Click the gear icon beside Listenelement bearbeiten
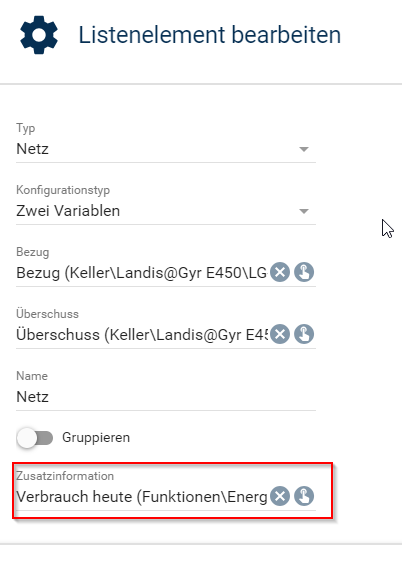Viewport: 402px width, 563px height. click(39, 35)
